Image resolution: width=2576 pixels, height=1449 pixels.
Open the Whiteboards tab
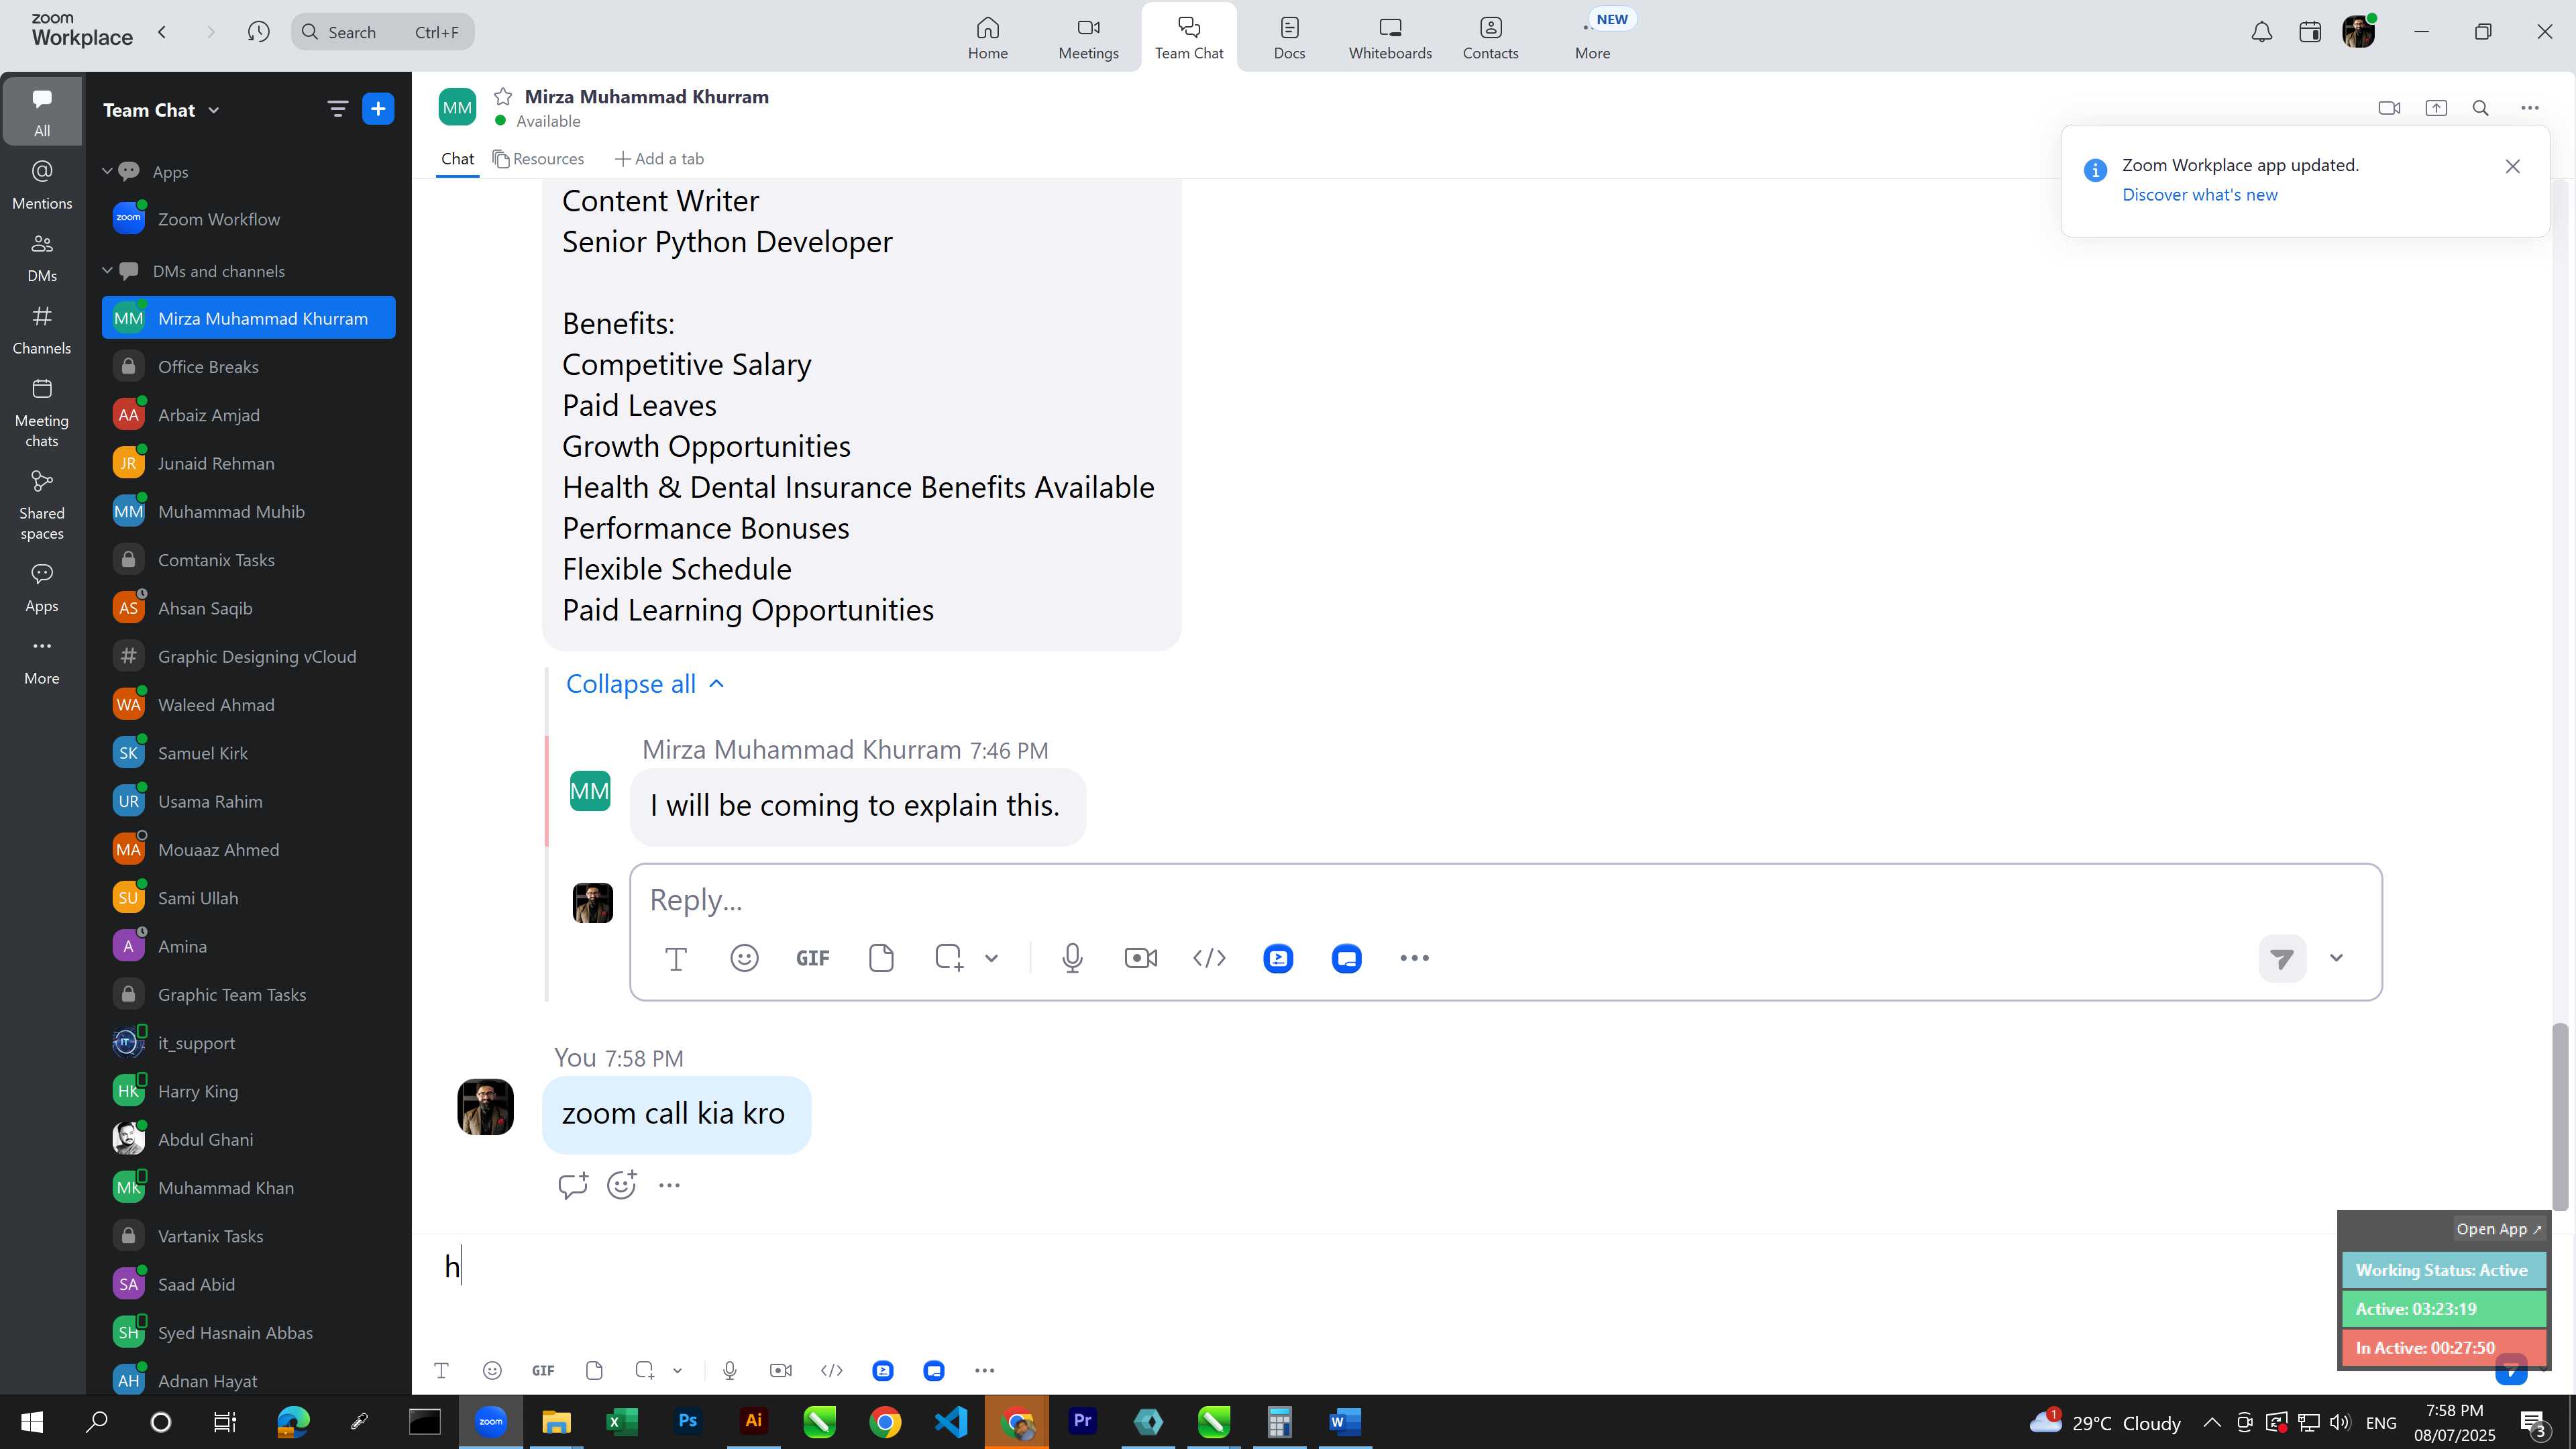pyautogui.click(x=1390, y=38)
